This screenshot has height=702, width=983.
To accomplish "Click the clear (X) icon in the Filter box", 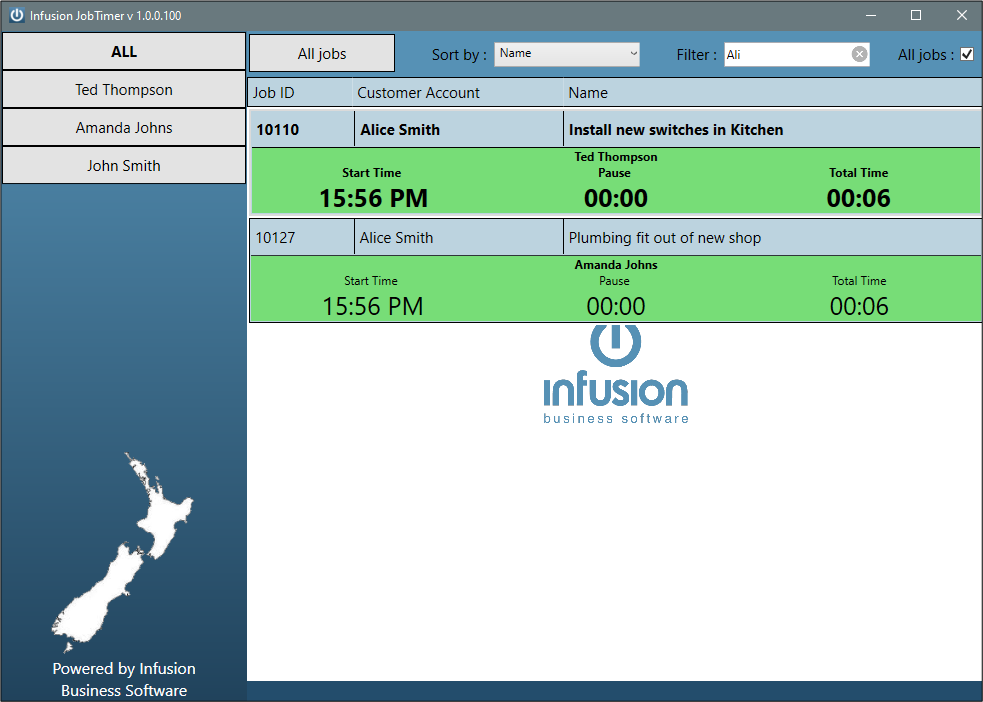I will pos(858,55).
